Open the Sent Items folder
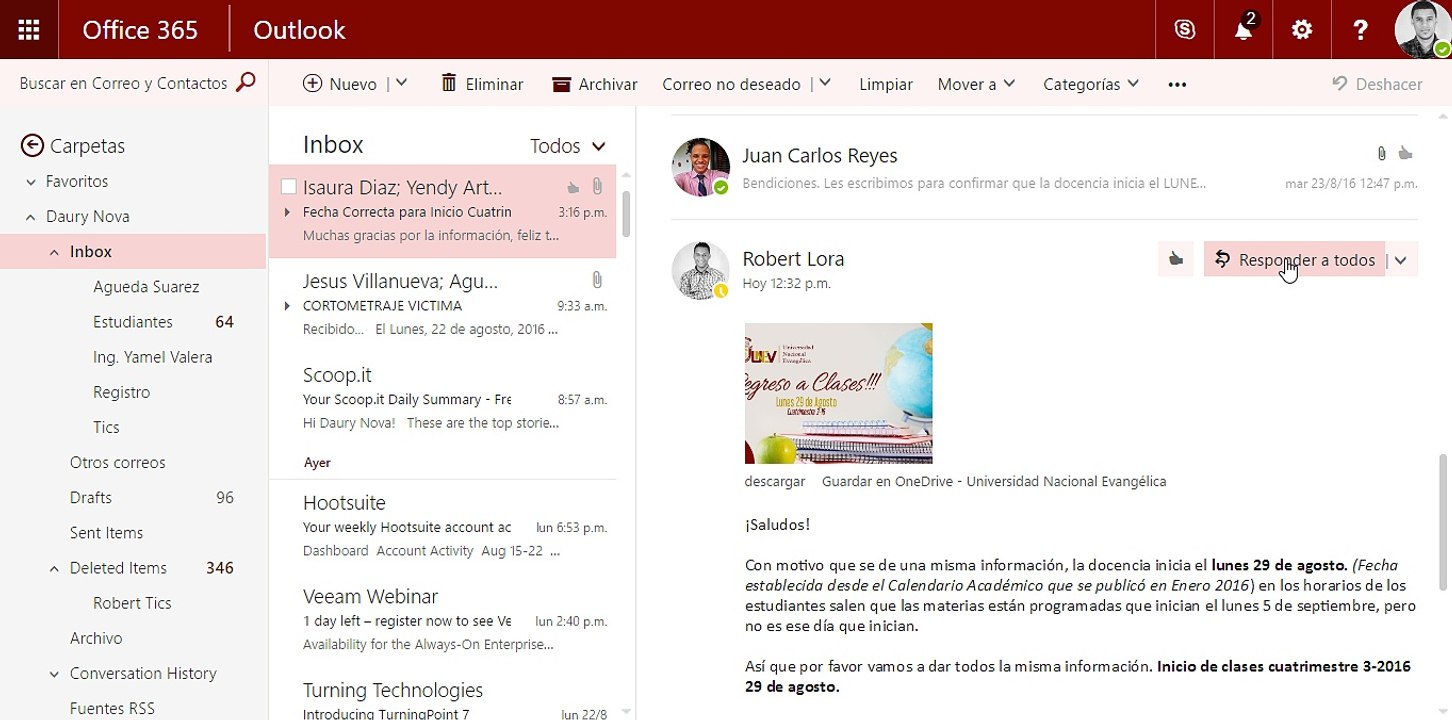1452x720 pixels. tap(106, 533)
